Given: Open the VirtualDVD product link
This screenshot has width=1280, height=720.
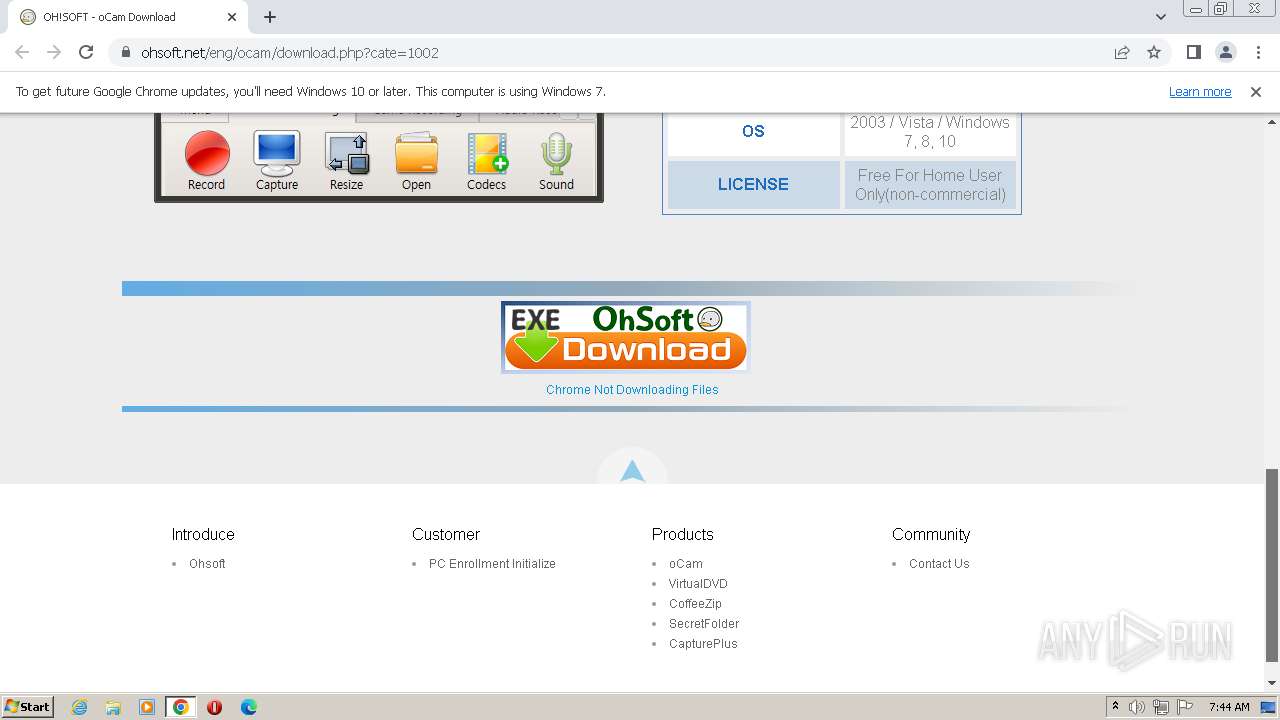Looking at the screenshot, I should (698, 584).
